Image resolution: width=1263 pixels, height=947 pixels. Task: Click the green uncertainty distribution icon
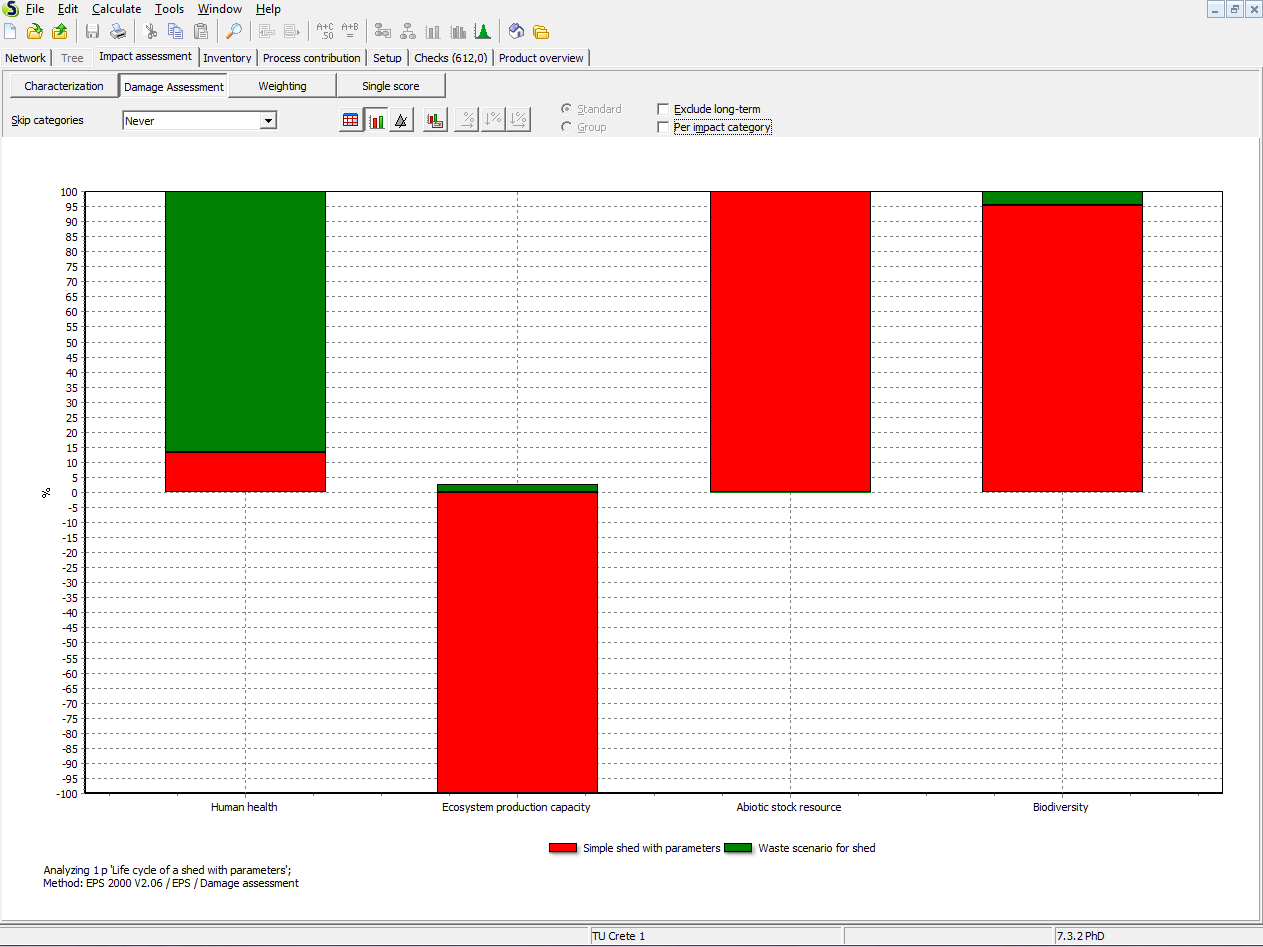(482, 31)
